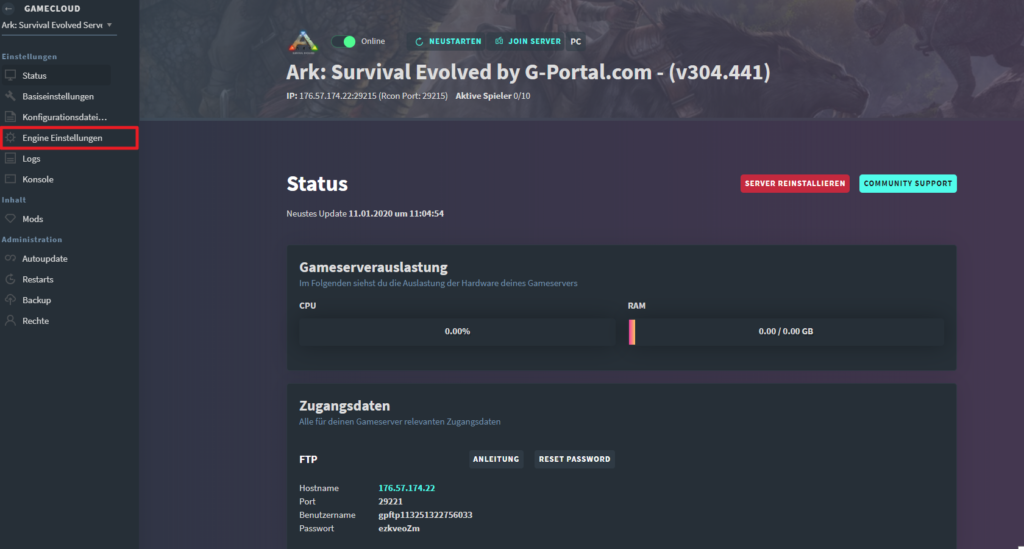The image size is (1024, 549).
Task: Open Konfigurationsdateien file icon
Action: pyautogui.click(x=10, y=117)
